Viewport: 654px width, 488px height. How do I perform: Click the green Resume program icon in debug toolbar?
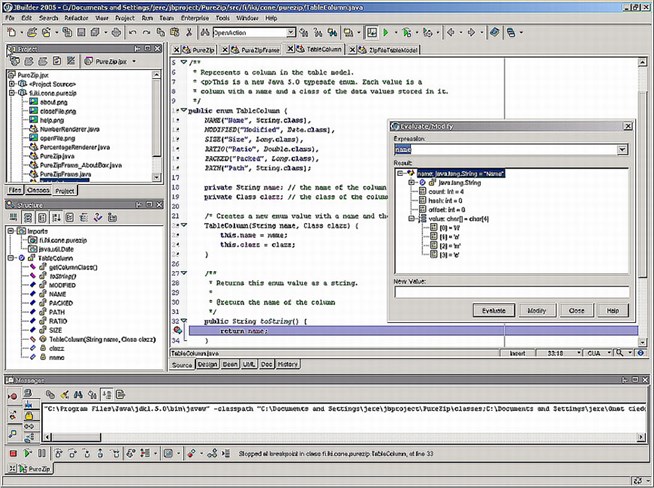click(x=27, y=454)
